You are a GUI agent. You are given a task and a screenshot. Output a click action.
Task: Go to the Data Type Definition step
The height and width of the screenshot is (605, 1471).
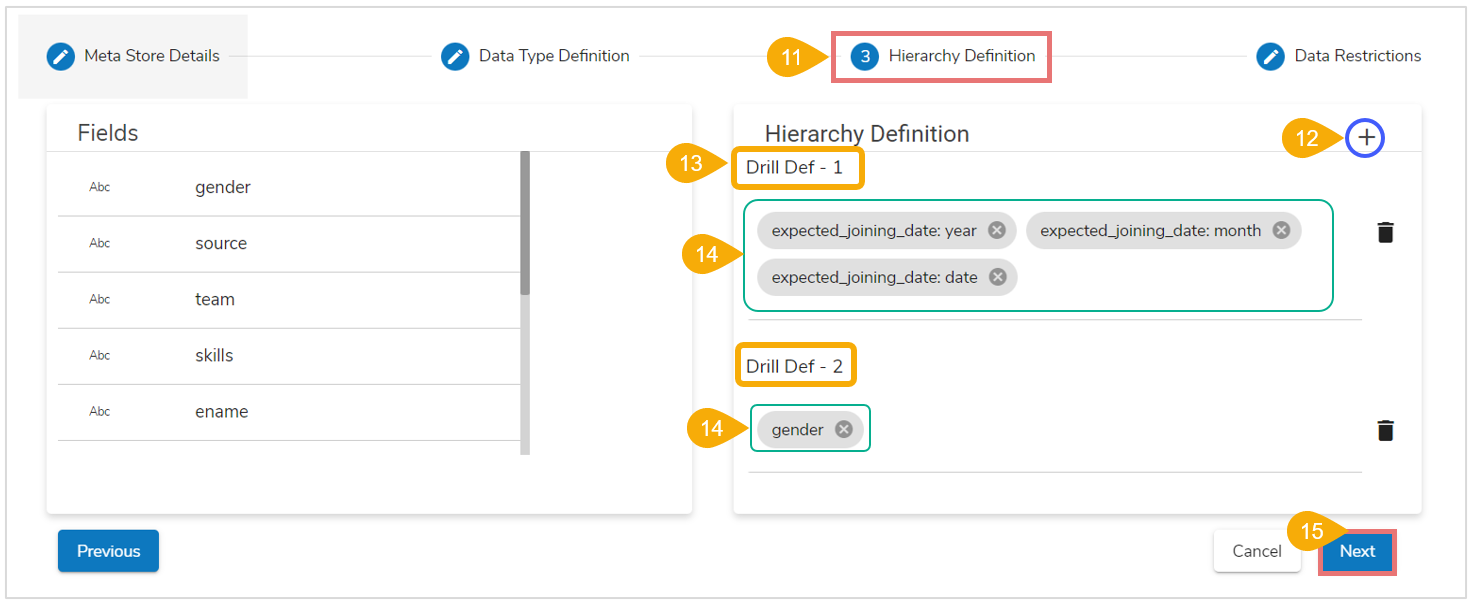[536, 56]
